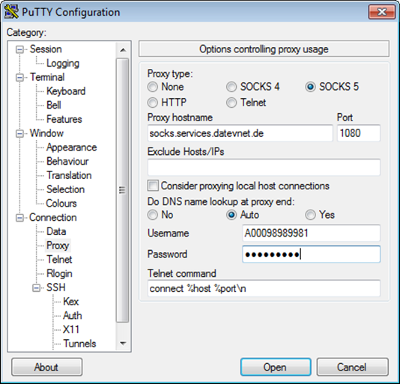The image size is (400, 384).
Task: Open the Terminal category
Action: (x=47, y=77)
